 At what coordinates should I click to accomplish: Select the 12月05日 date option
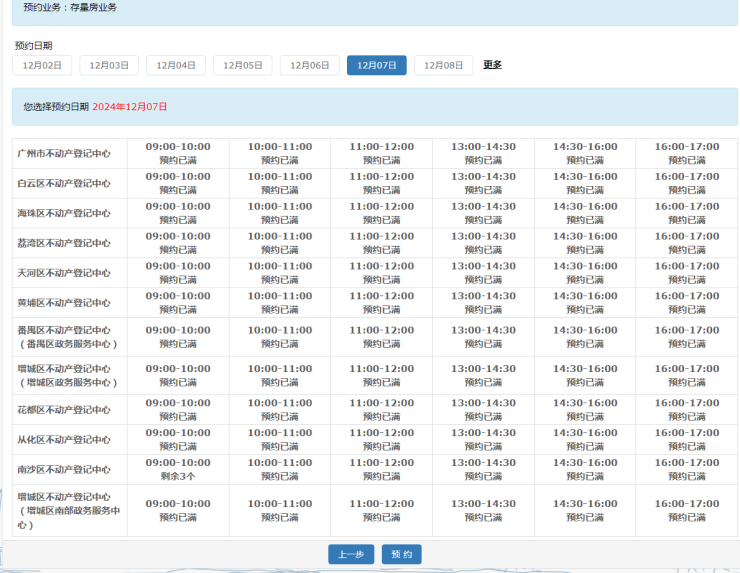(x=243, y=65)
